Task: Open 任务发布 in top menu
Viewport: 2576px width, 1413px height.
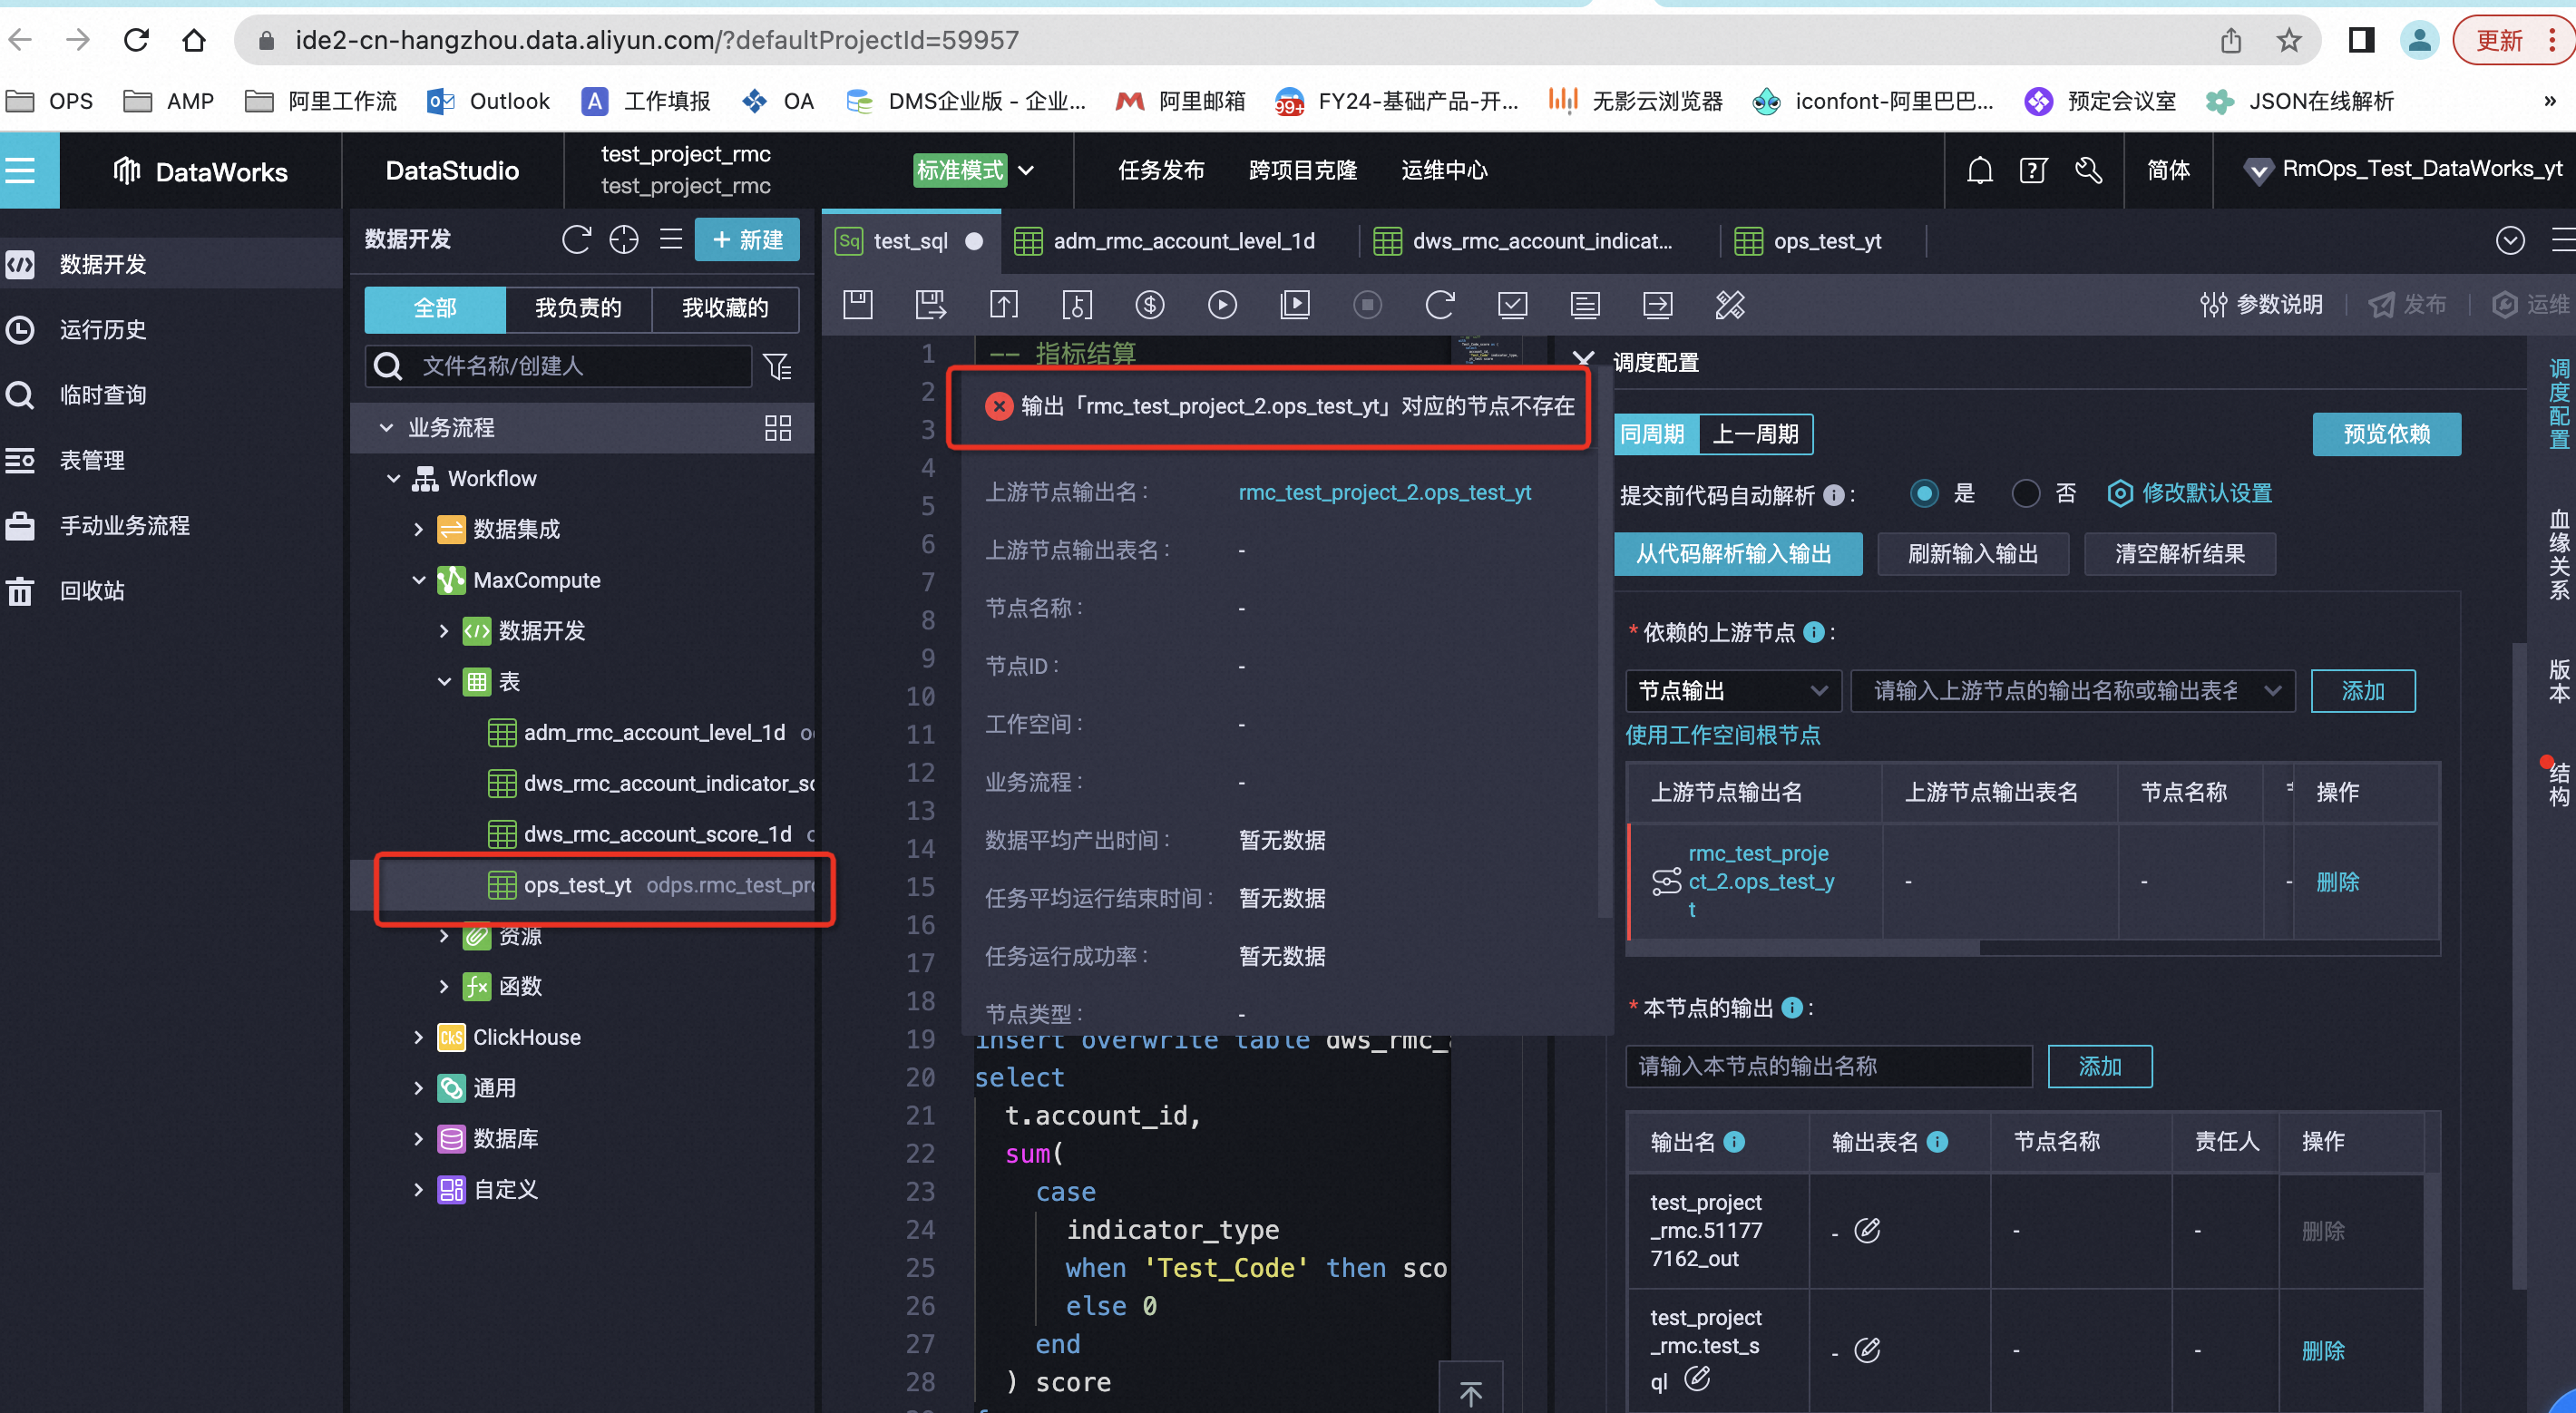Action: [1161, 171]
